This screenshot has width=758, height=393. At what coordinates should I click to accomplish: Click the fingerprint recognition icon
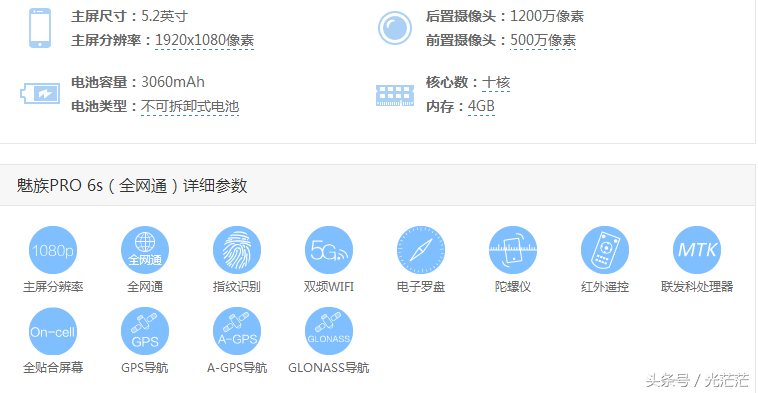[237, 250]
